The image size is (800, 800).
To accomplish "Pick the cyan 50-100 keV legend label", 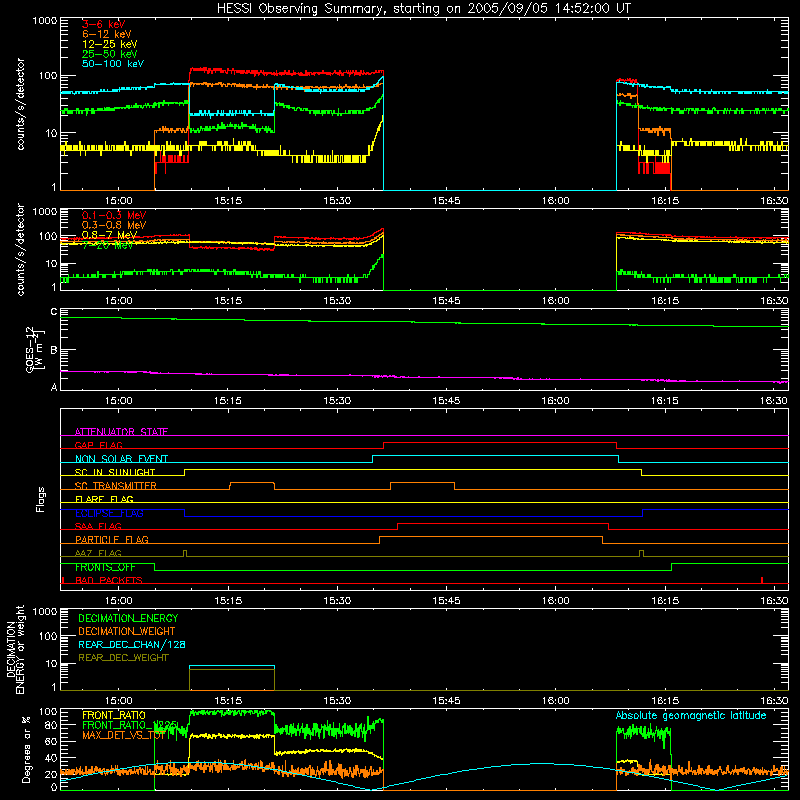I will coord(113,63).
